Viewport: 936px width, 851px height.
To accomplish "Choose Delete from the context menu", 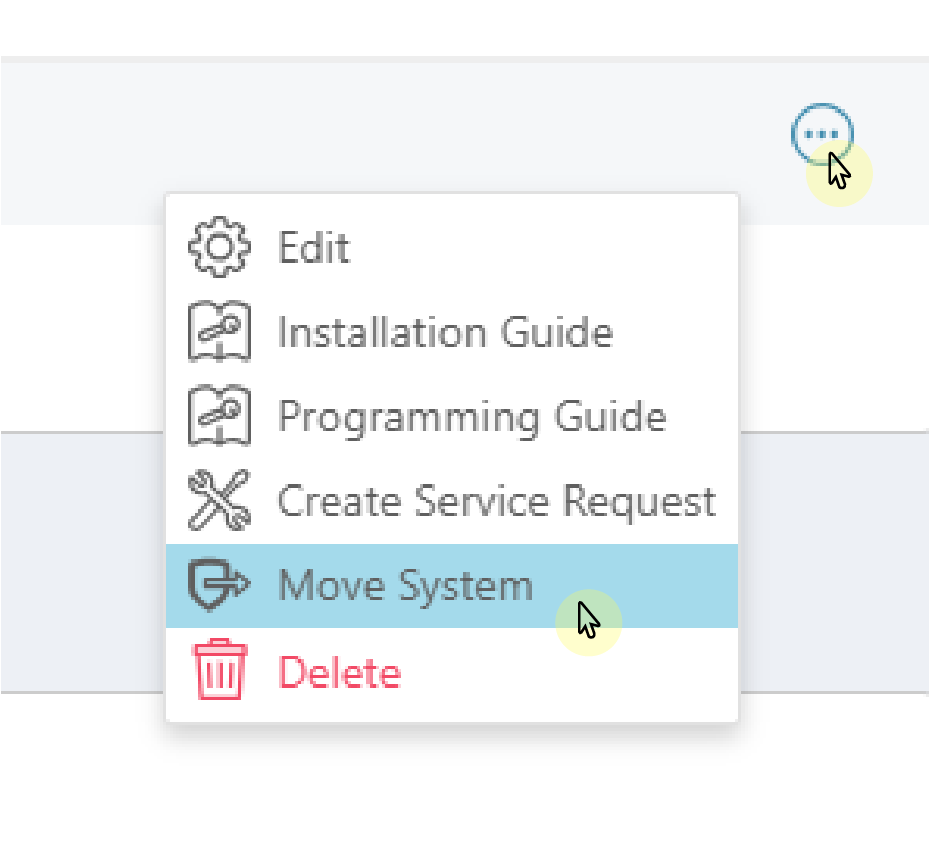I will pos(338,671).
